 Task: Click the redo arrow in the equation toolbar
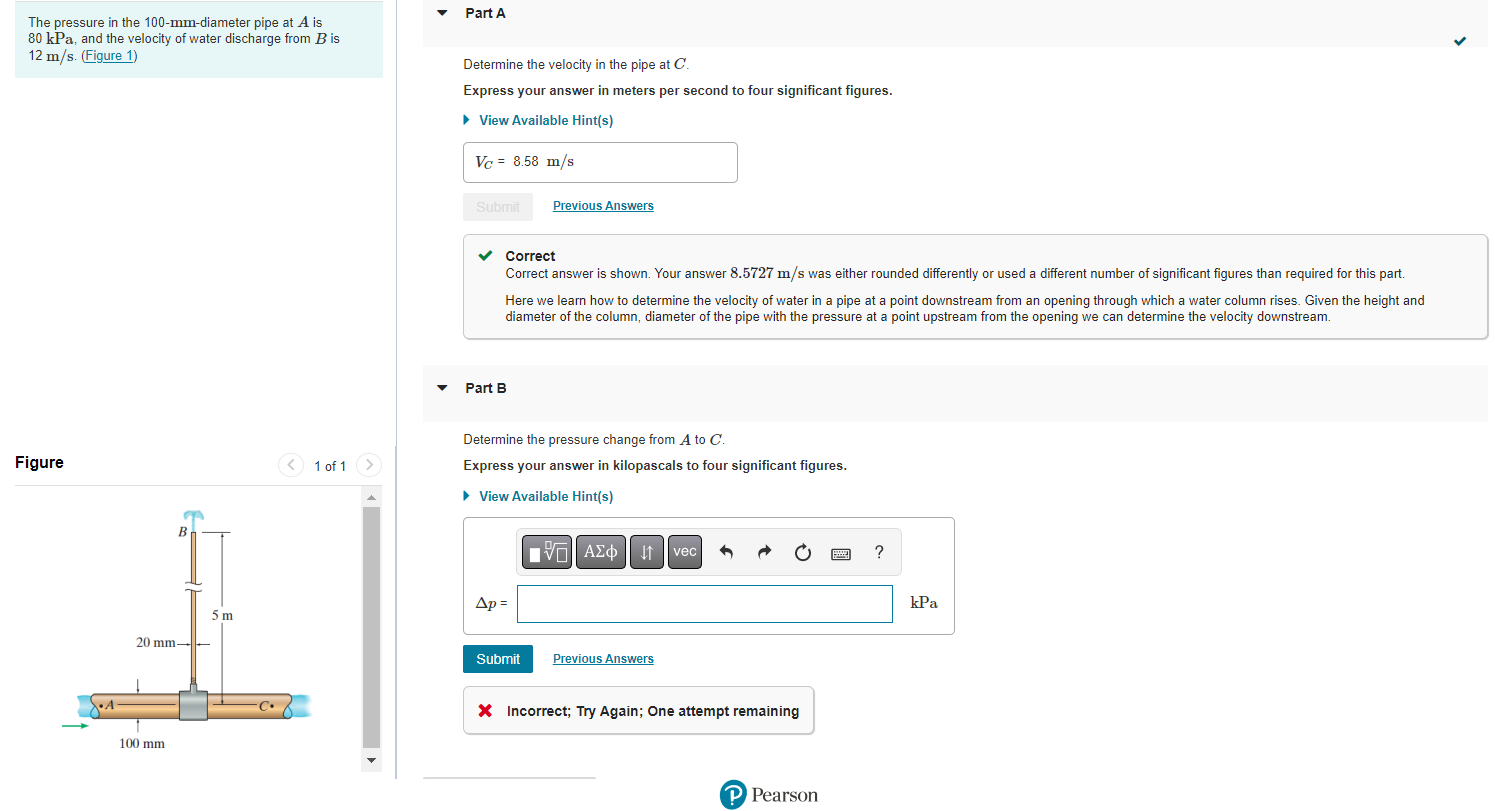(763, 551)
